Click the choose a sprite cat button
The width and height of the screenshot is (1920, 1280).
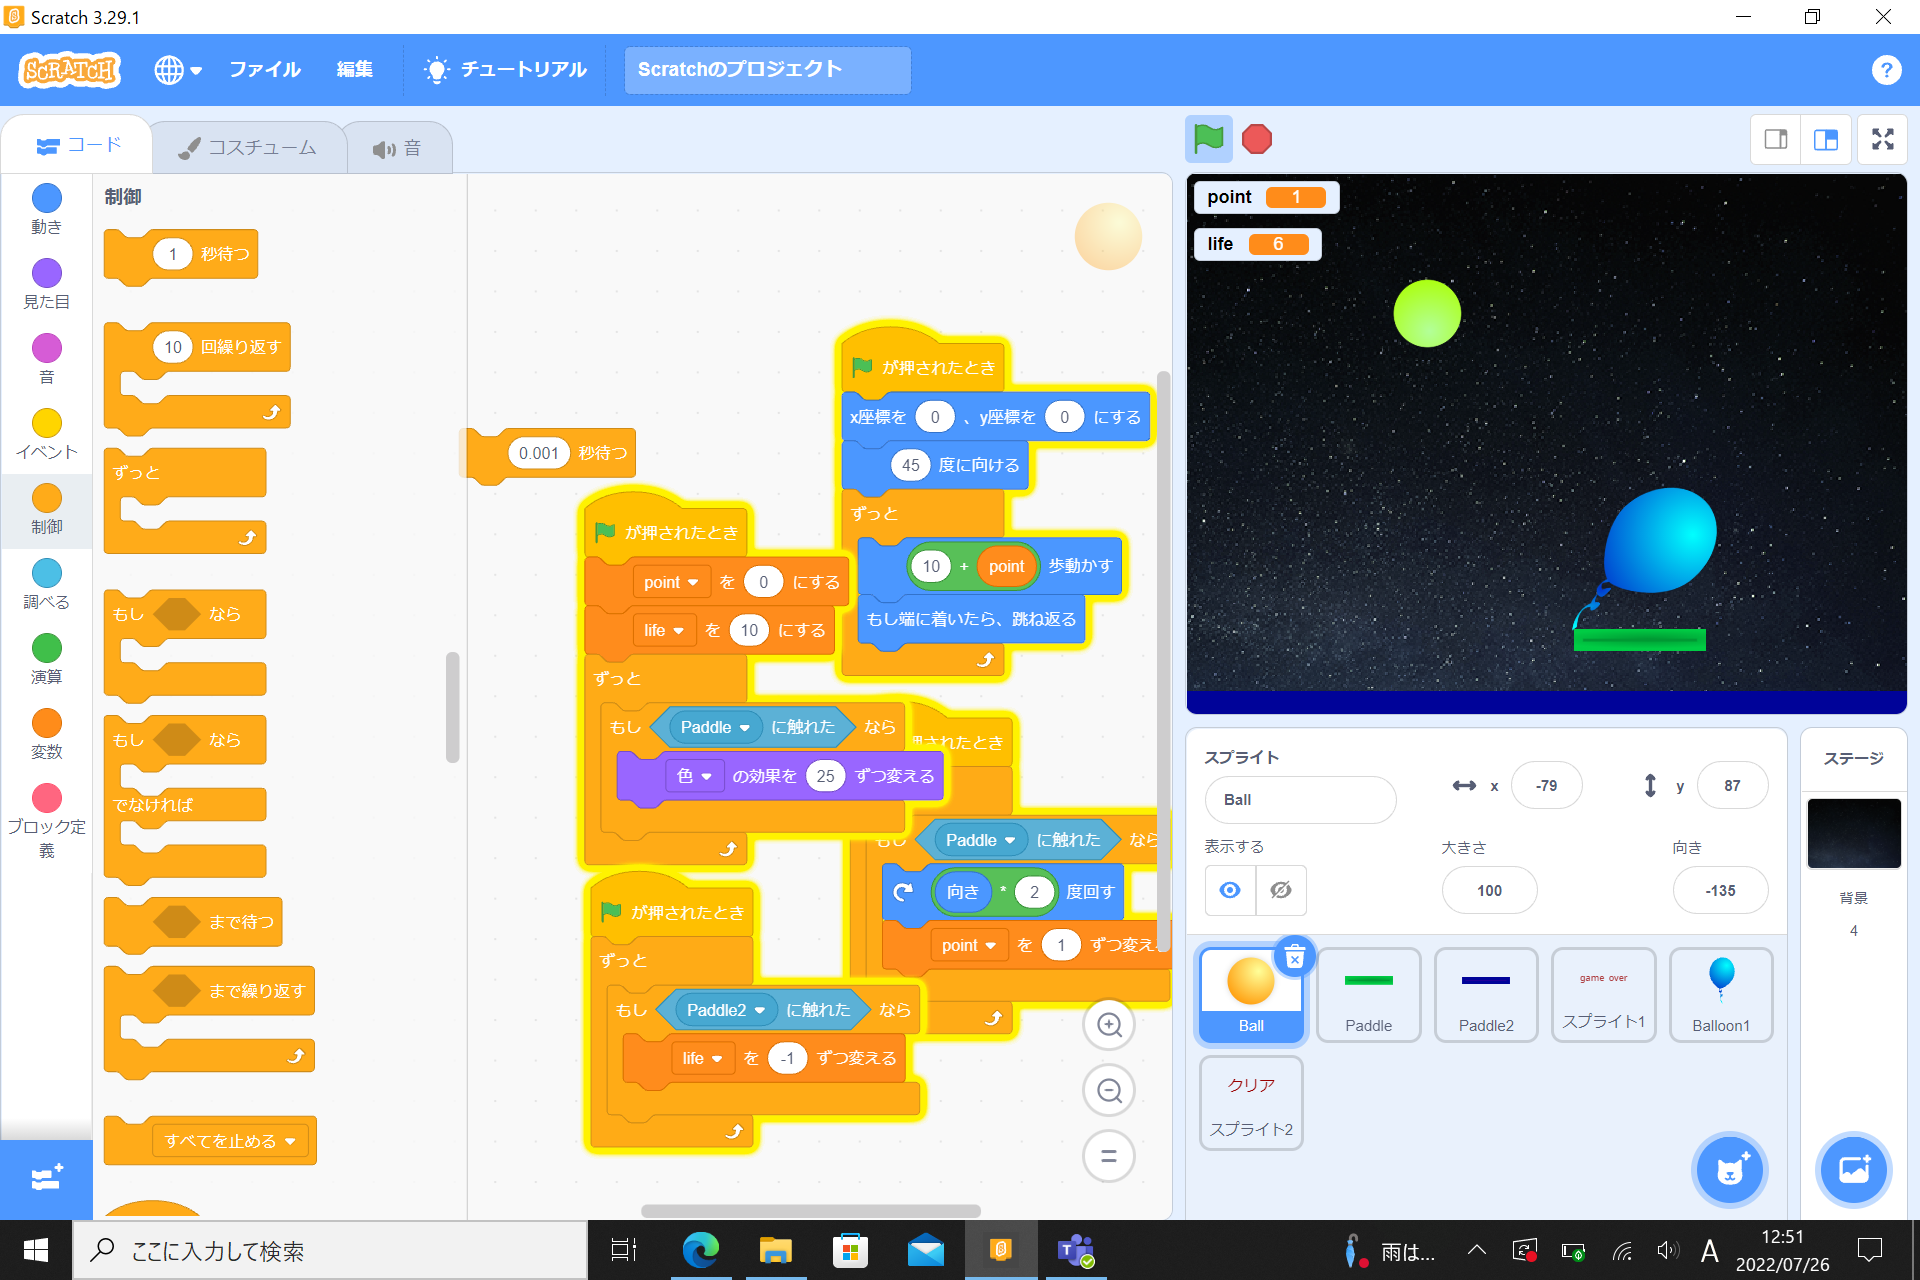point(1729,1169)
